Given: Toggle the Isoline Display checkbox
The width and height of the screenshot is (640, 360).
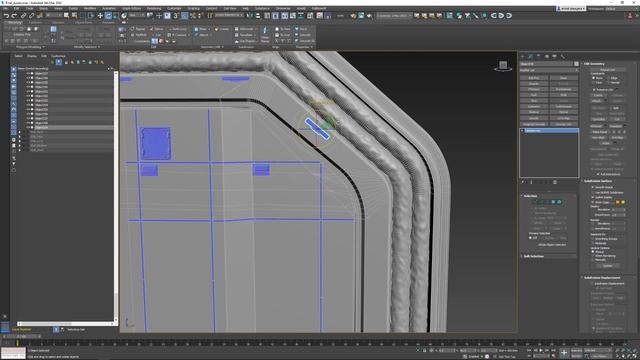Looking at the screenshot, I should pos(593,197).
